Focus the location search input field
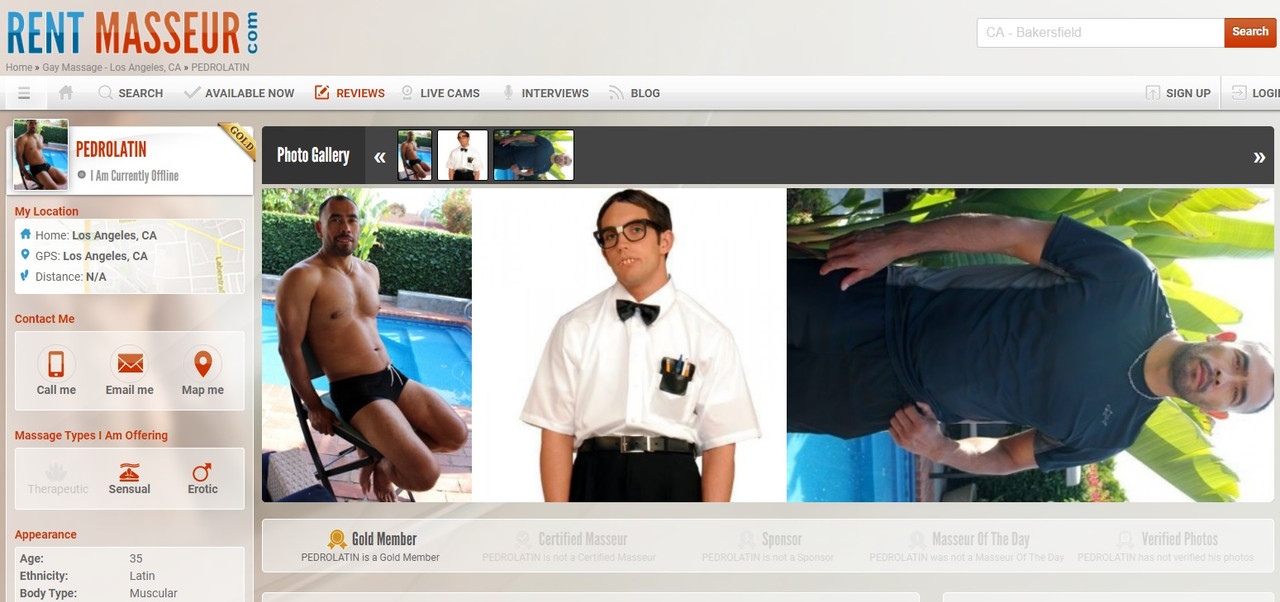Screen dimensions: 1280x602 (x=1100, y=32)
